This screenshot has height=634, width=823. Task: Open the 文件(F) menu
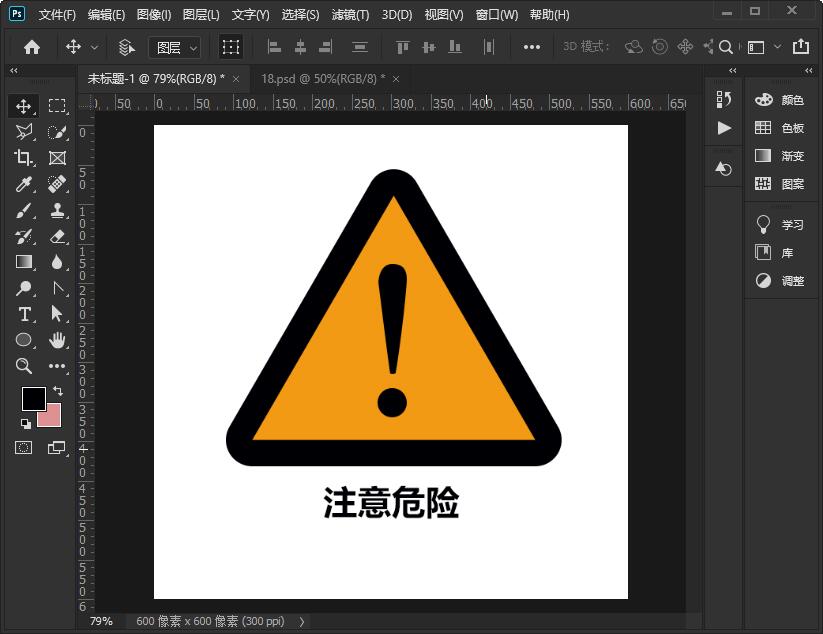click(x=57, y=15)
